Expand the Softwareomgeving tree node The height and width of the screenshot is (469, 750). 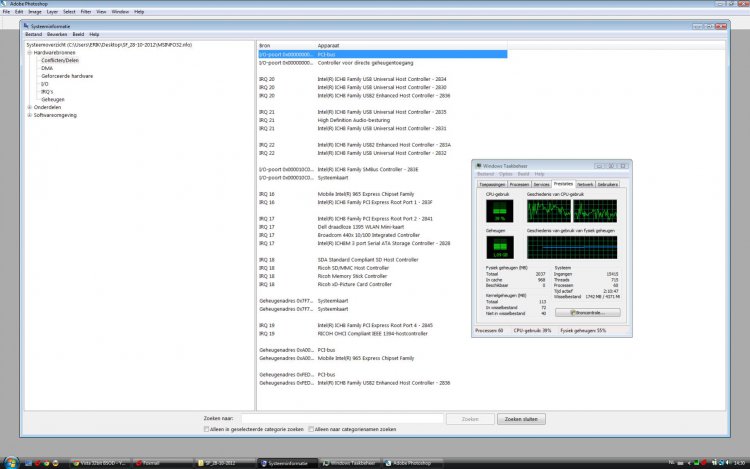(x=30, y=115)
